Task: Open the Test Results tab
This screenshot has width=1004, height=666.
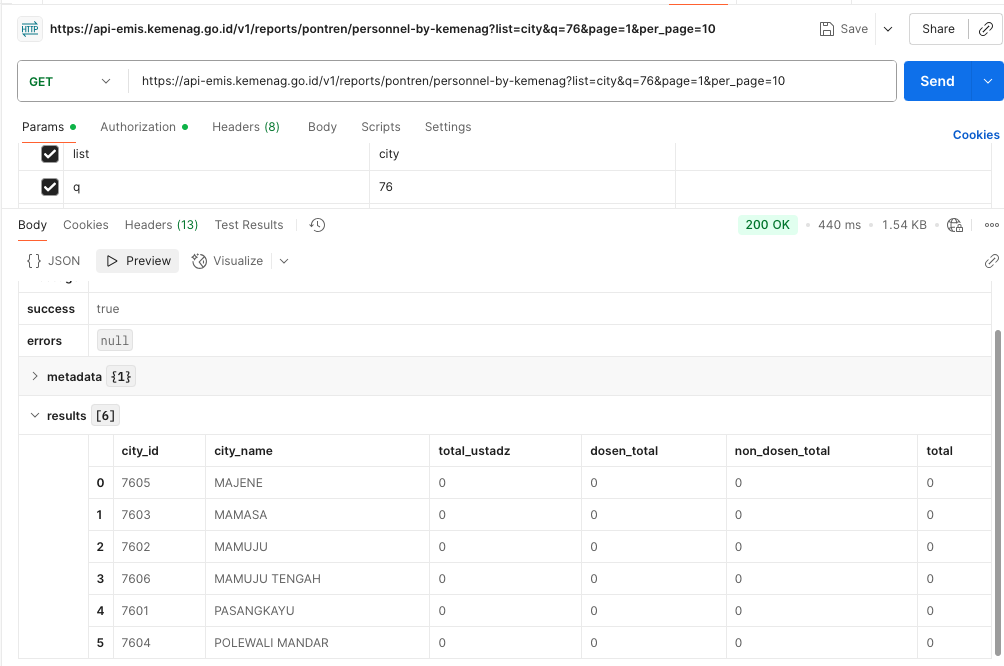Action: pos(249,225)
